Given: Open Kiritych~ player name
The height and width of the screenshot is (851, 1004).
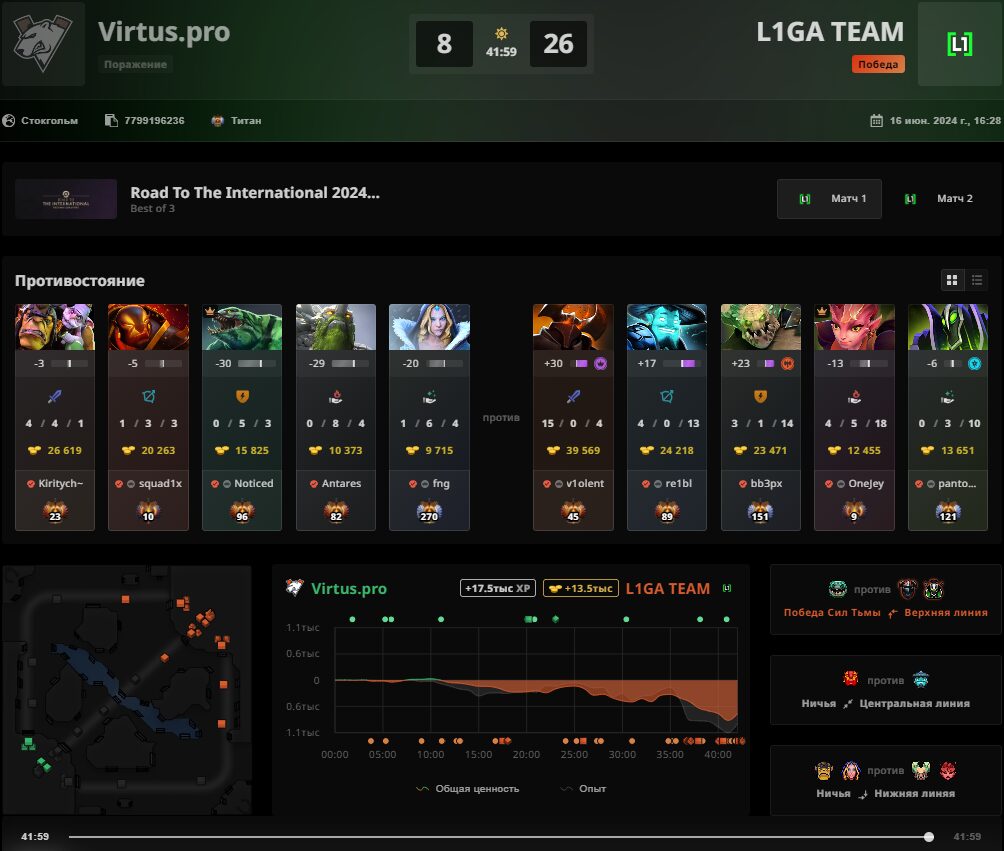Looking at the screenshot, I should tap(60, 483).
